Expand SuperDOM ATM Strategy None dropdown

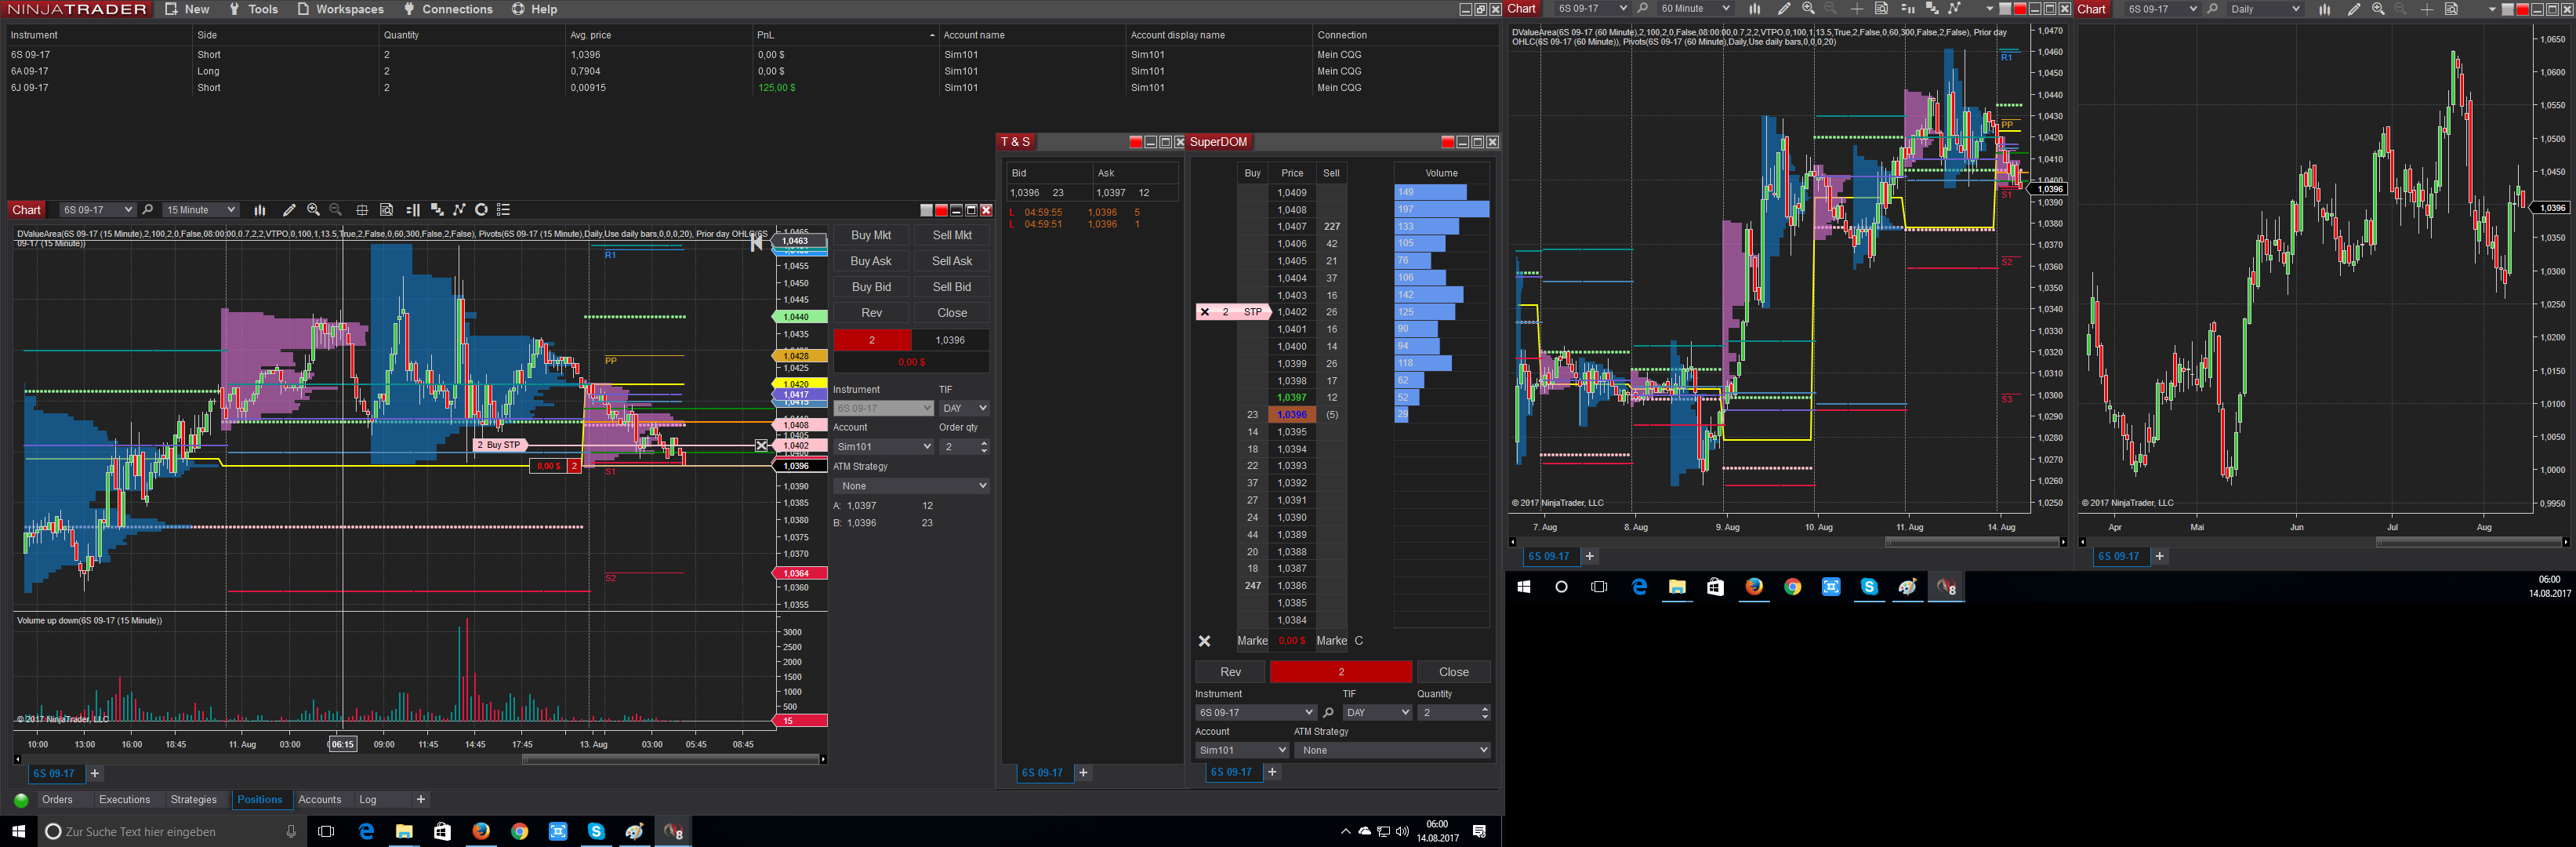1392,750
